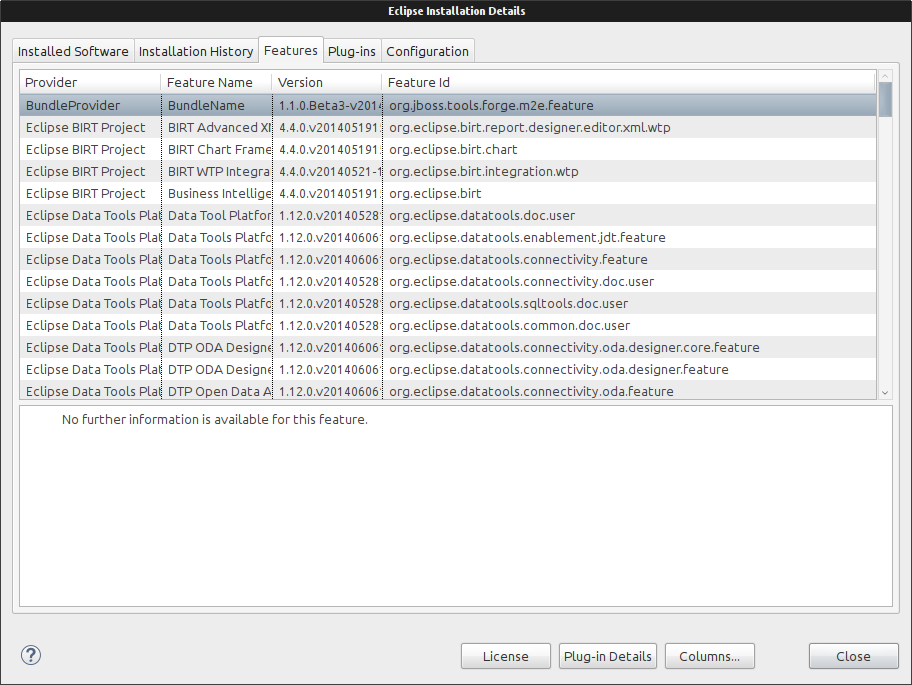This screenshot has width=912, height=685.
Task: Click the BundleProvider cell
Action: 91,105
